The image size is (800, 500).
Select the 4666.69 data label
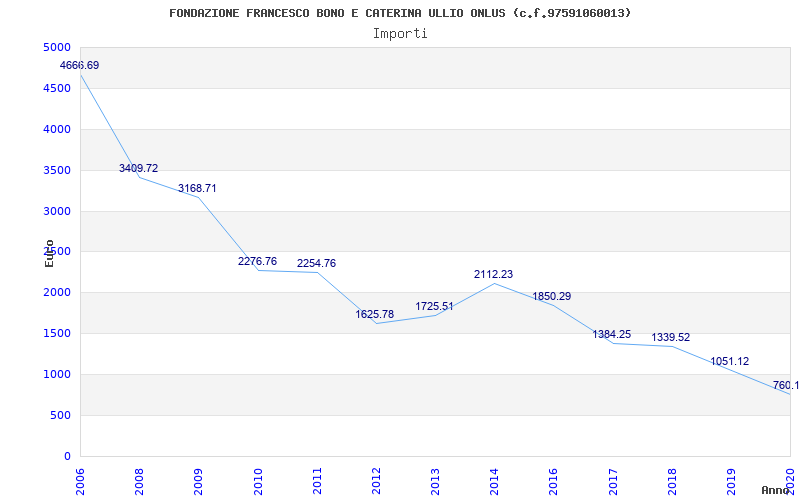(80, 65)
